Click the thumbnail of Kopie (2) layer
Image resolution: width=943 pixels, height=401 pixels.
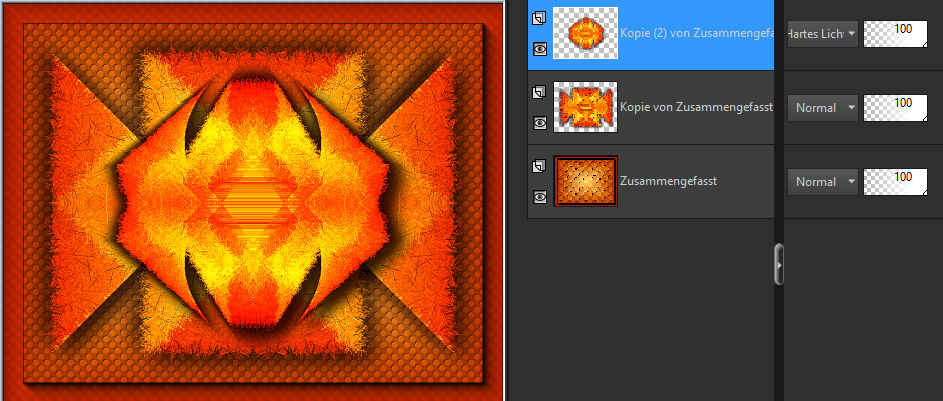[585, 33]
